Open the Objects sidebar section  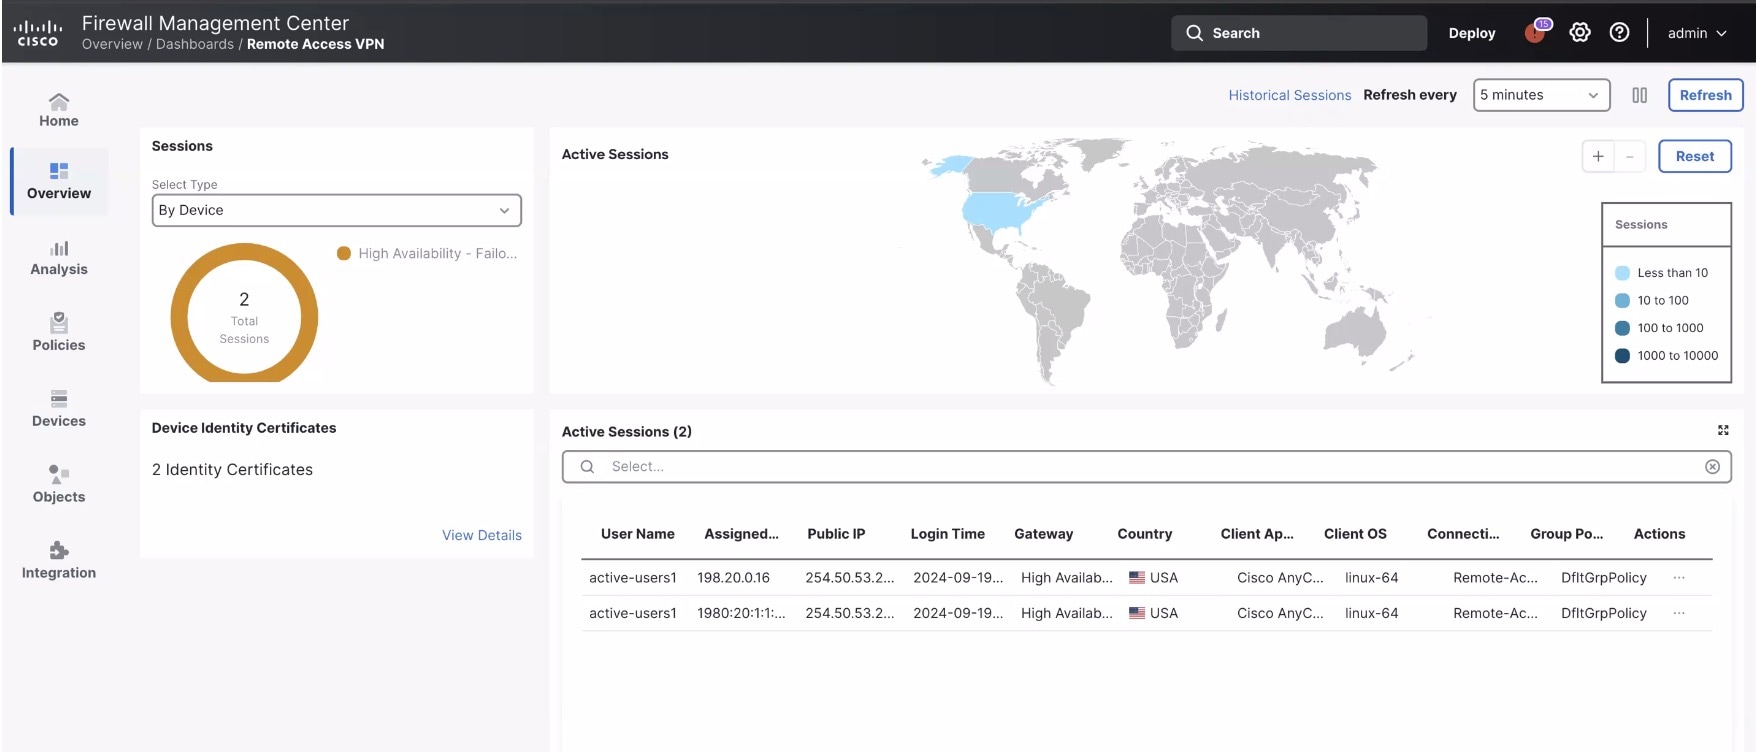pyautogui.click(x=59, y=485)
